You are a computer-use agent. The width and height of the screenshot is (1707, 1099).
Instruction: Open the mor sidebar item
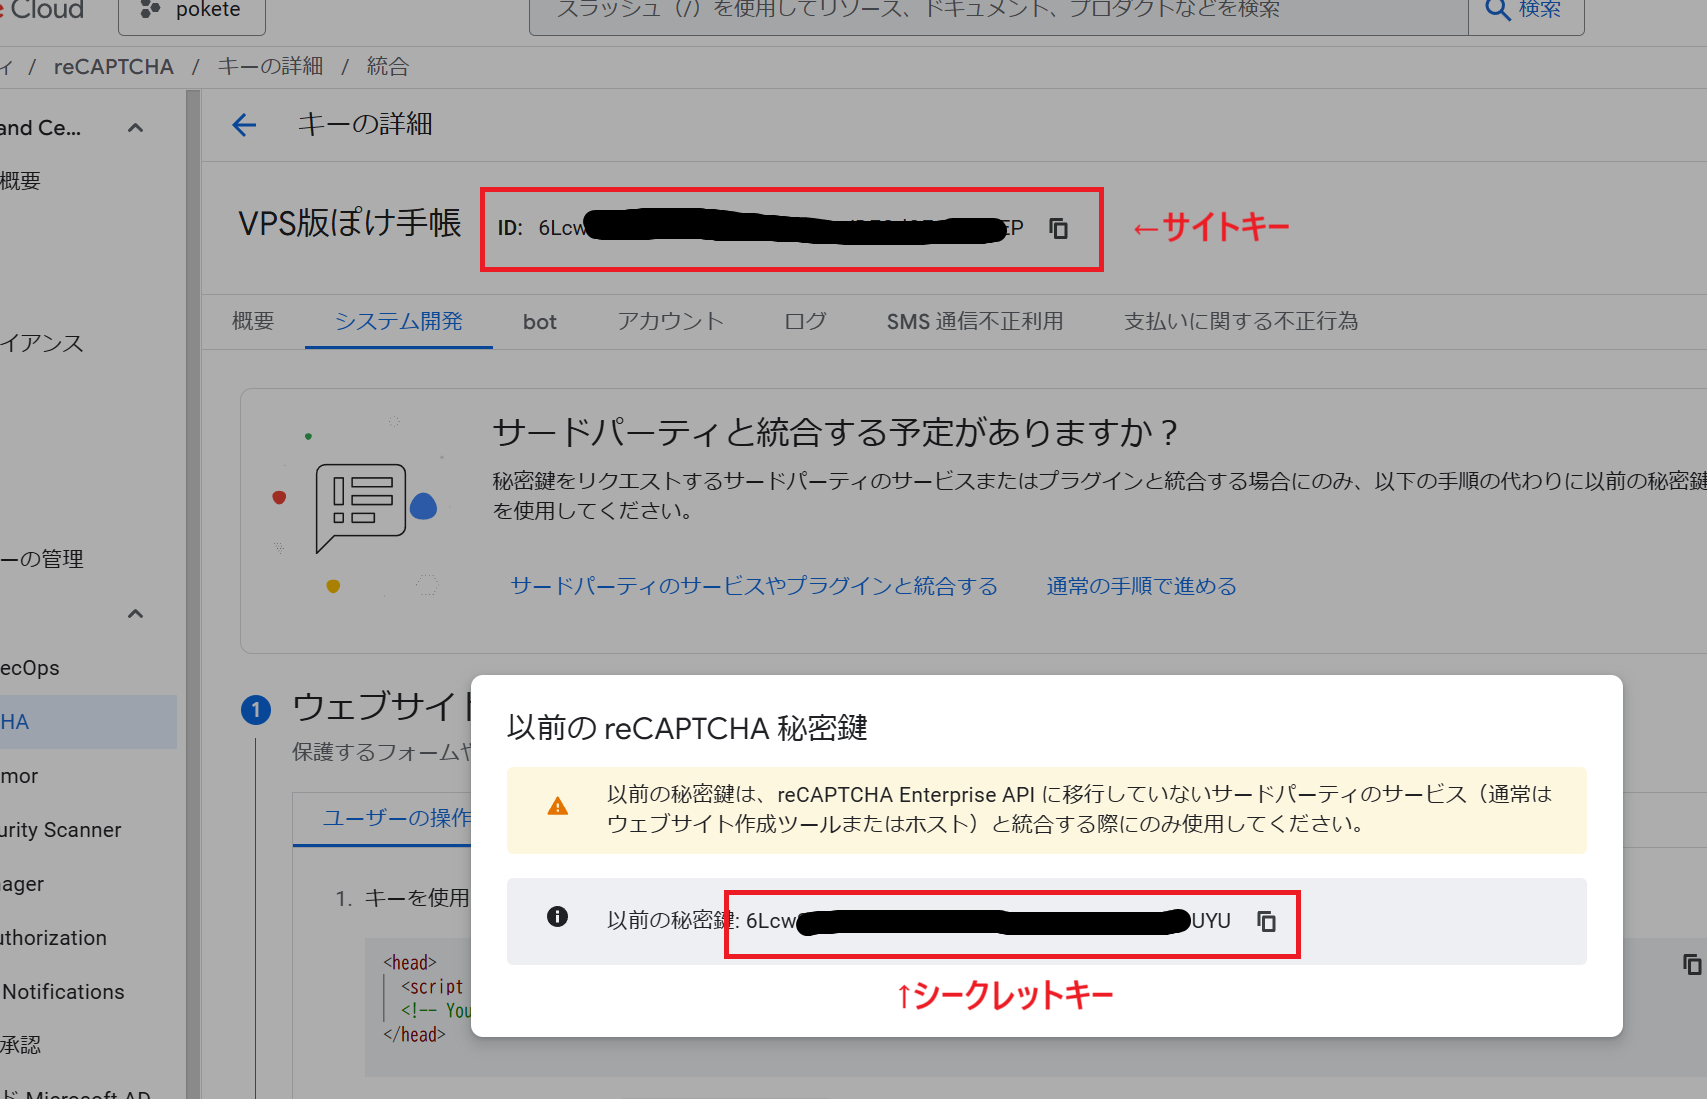19,776
